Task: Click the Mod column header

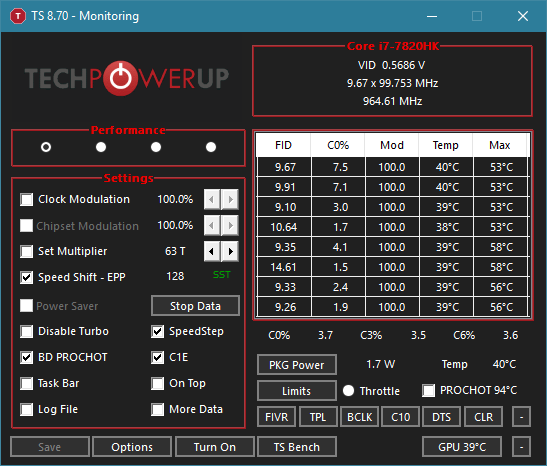Action: coord(392,145)
